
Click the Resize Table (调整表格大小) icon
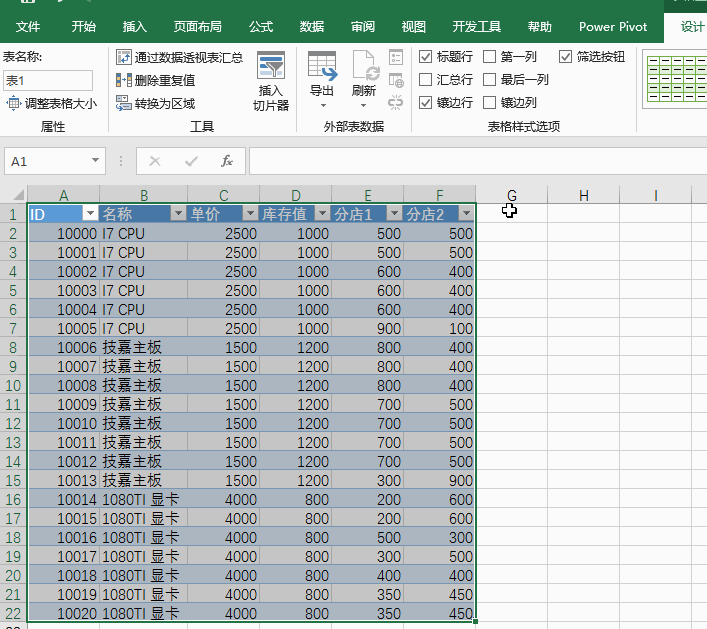click(14, 103)
